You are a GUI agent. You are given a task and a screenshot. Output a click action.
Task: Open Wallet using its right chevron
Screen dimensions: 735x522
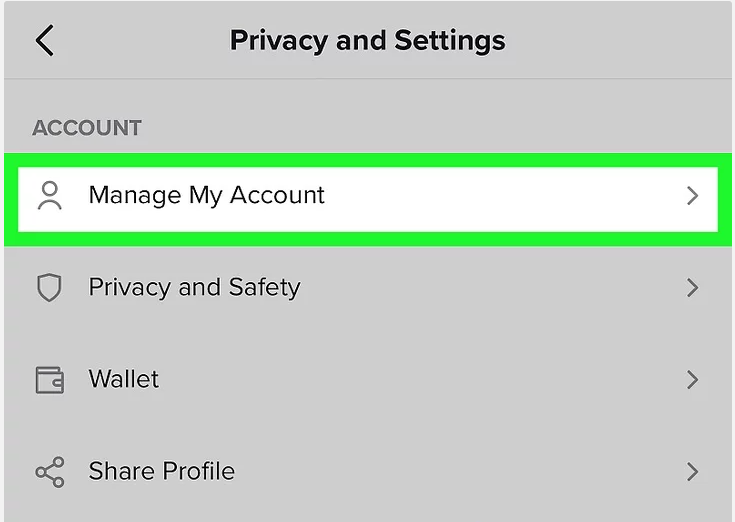click(692, 380)
